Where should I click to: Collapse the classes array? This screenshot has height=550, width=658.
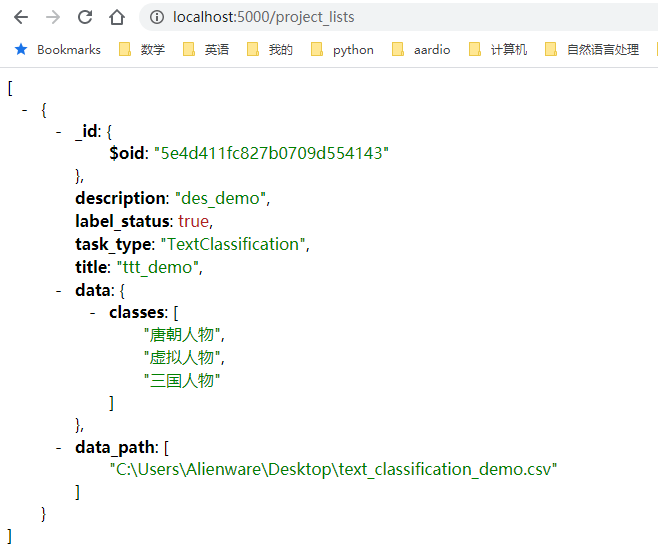click(x=93, y=313)
